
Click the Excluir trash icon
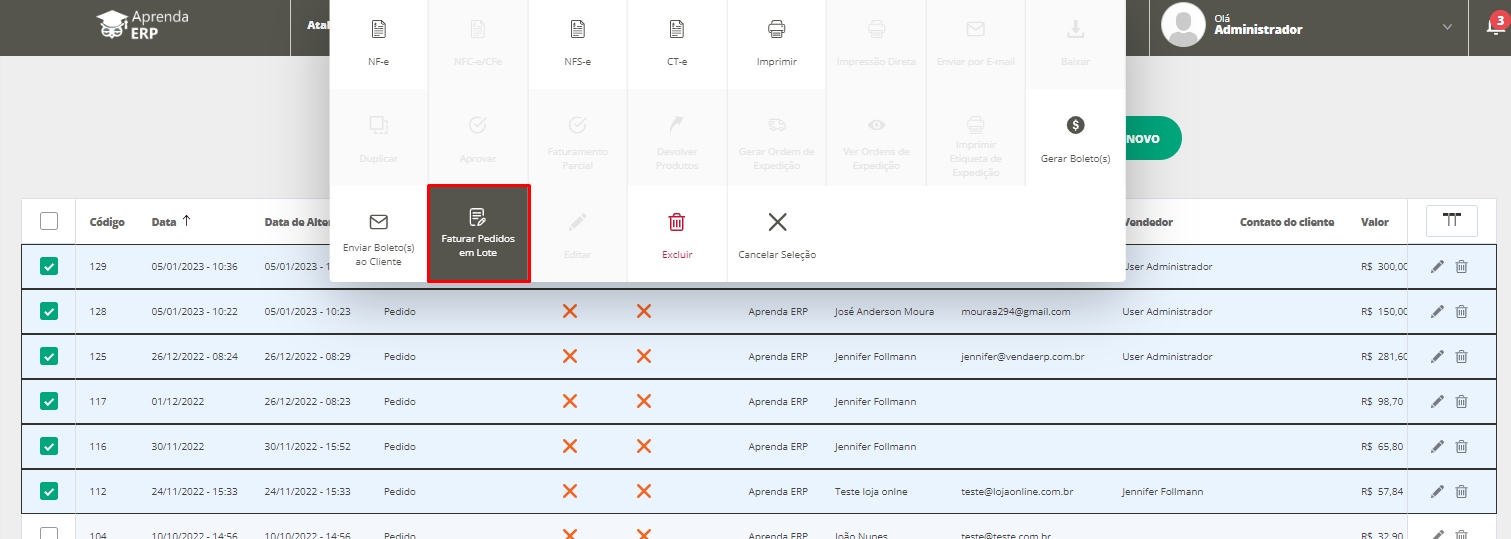(677, 222)
